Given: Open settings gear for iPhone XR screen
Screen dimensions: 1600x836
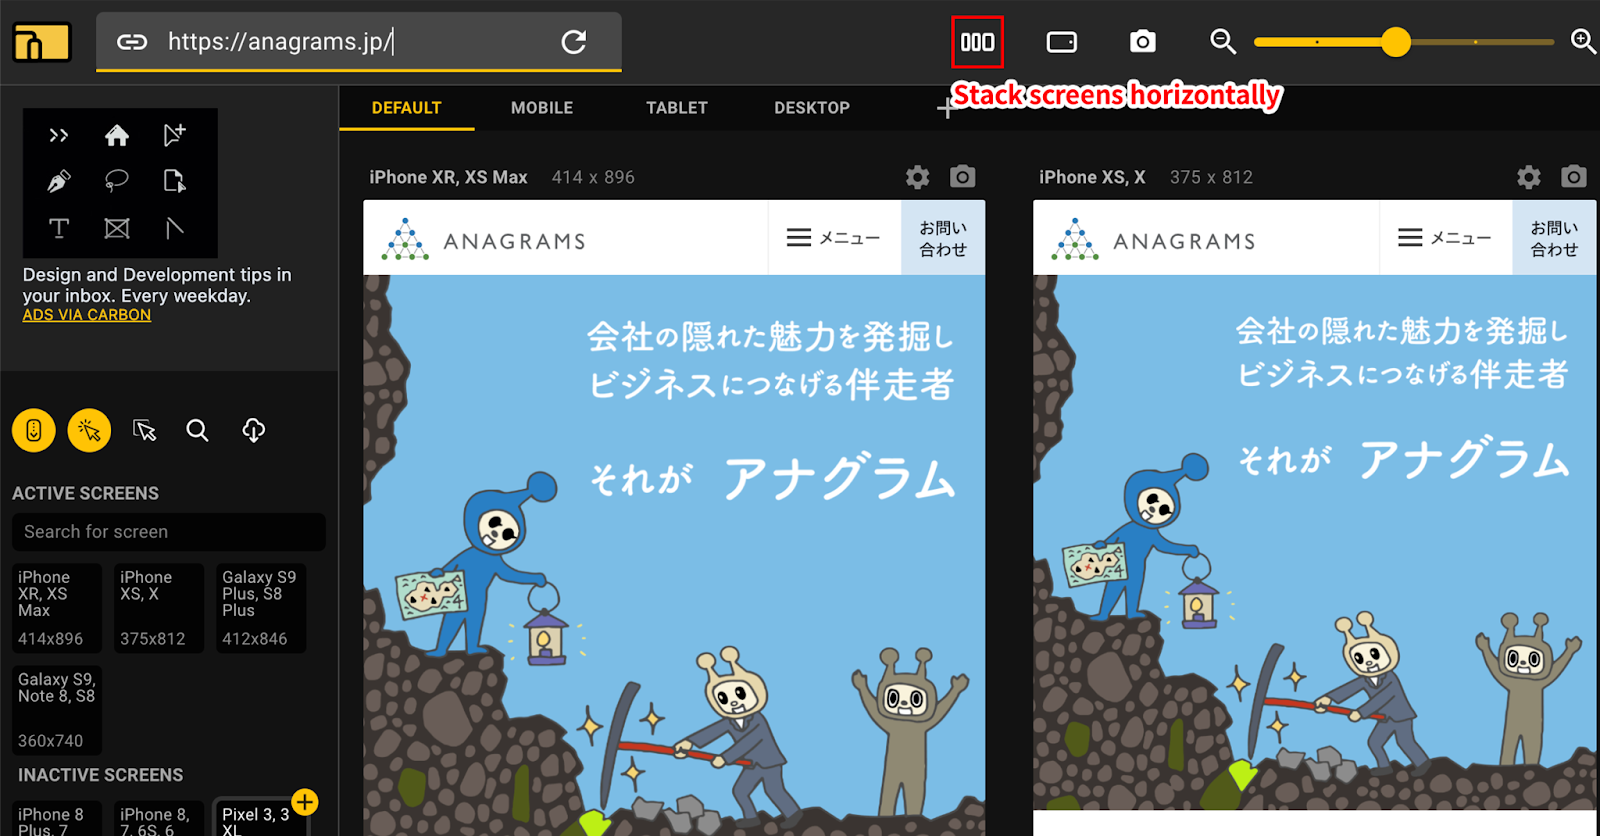Looking at the screenshot, I should (917, 177).
